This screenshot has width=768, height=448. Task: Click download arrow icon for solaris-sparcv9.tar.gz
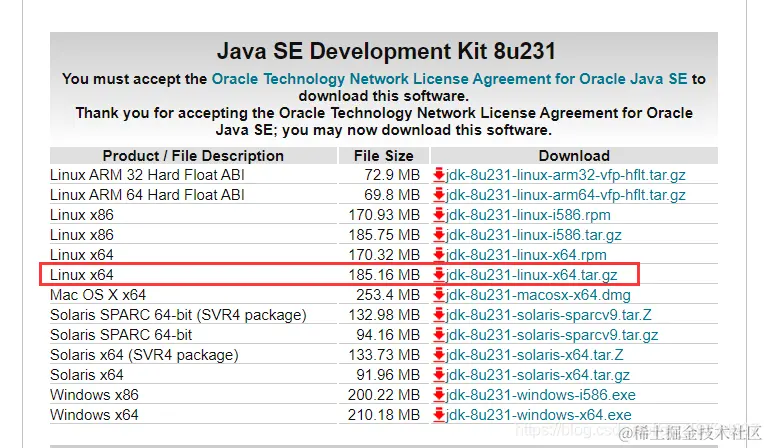click(x=439, y=334)
